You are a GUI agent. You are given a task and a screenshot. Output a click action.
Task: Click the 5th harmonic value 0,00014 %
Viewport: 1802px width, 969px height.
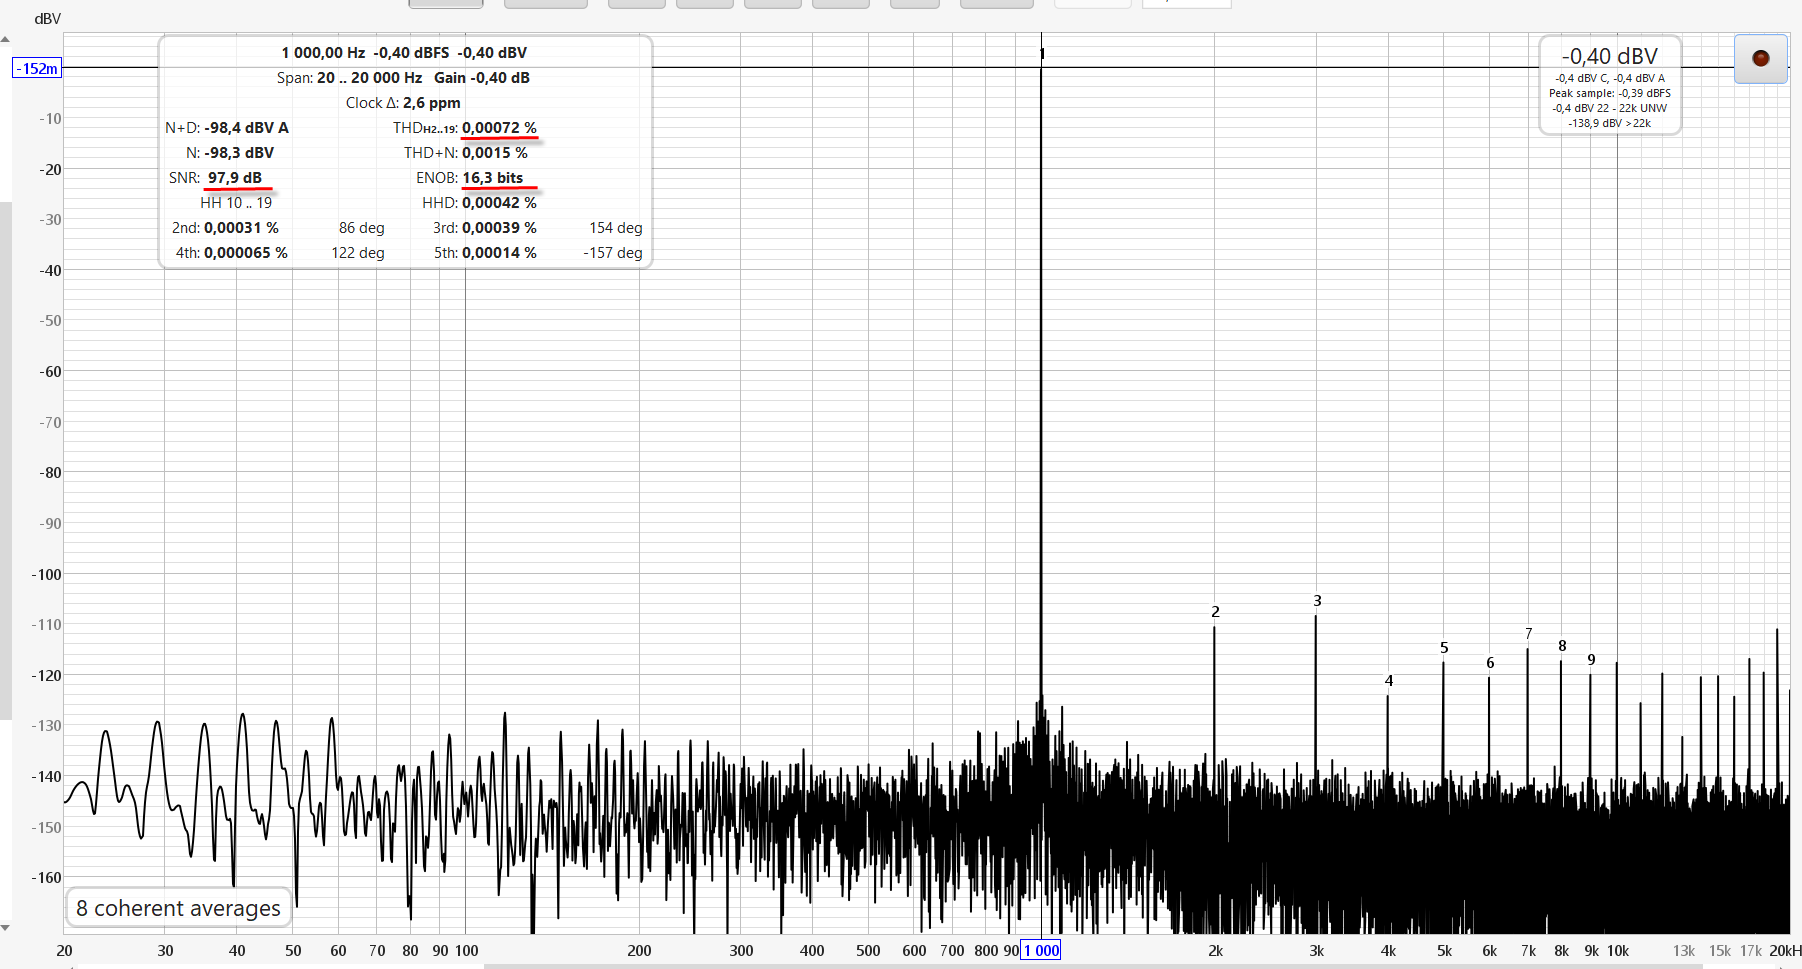point(499,253)
